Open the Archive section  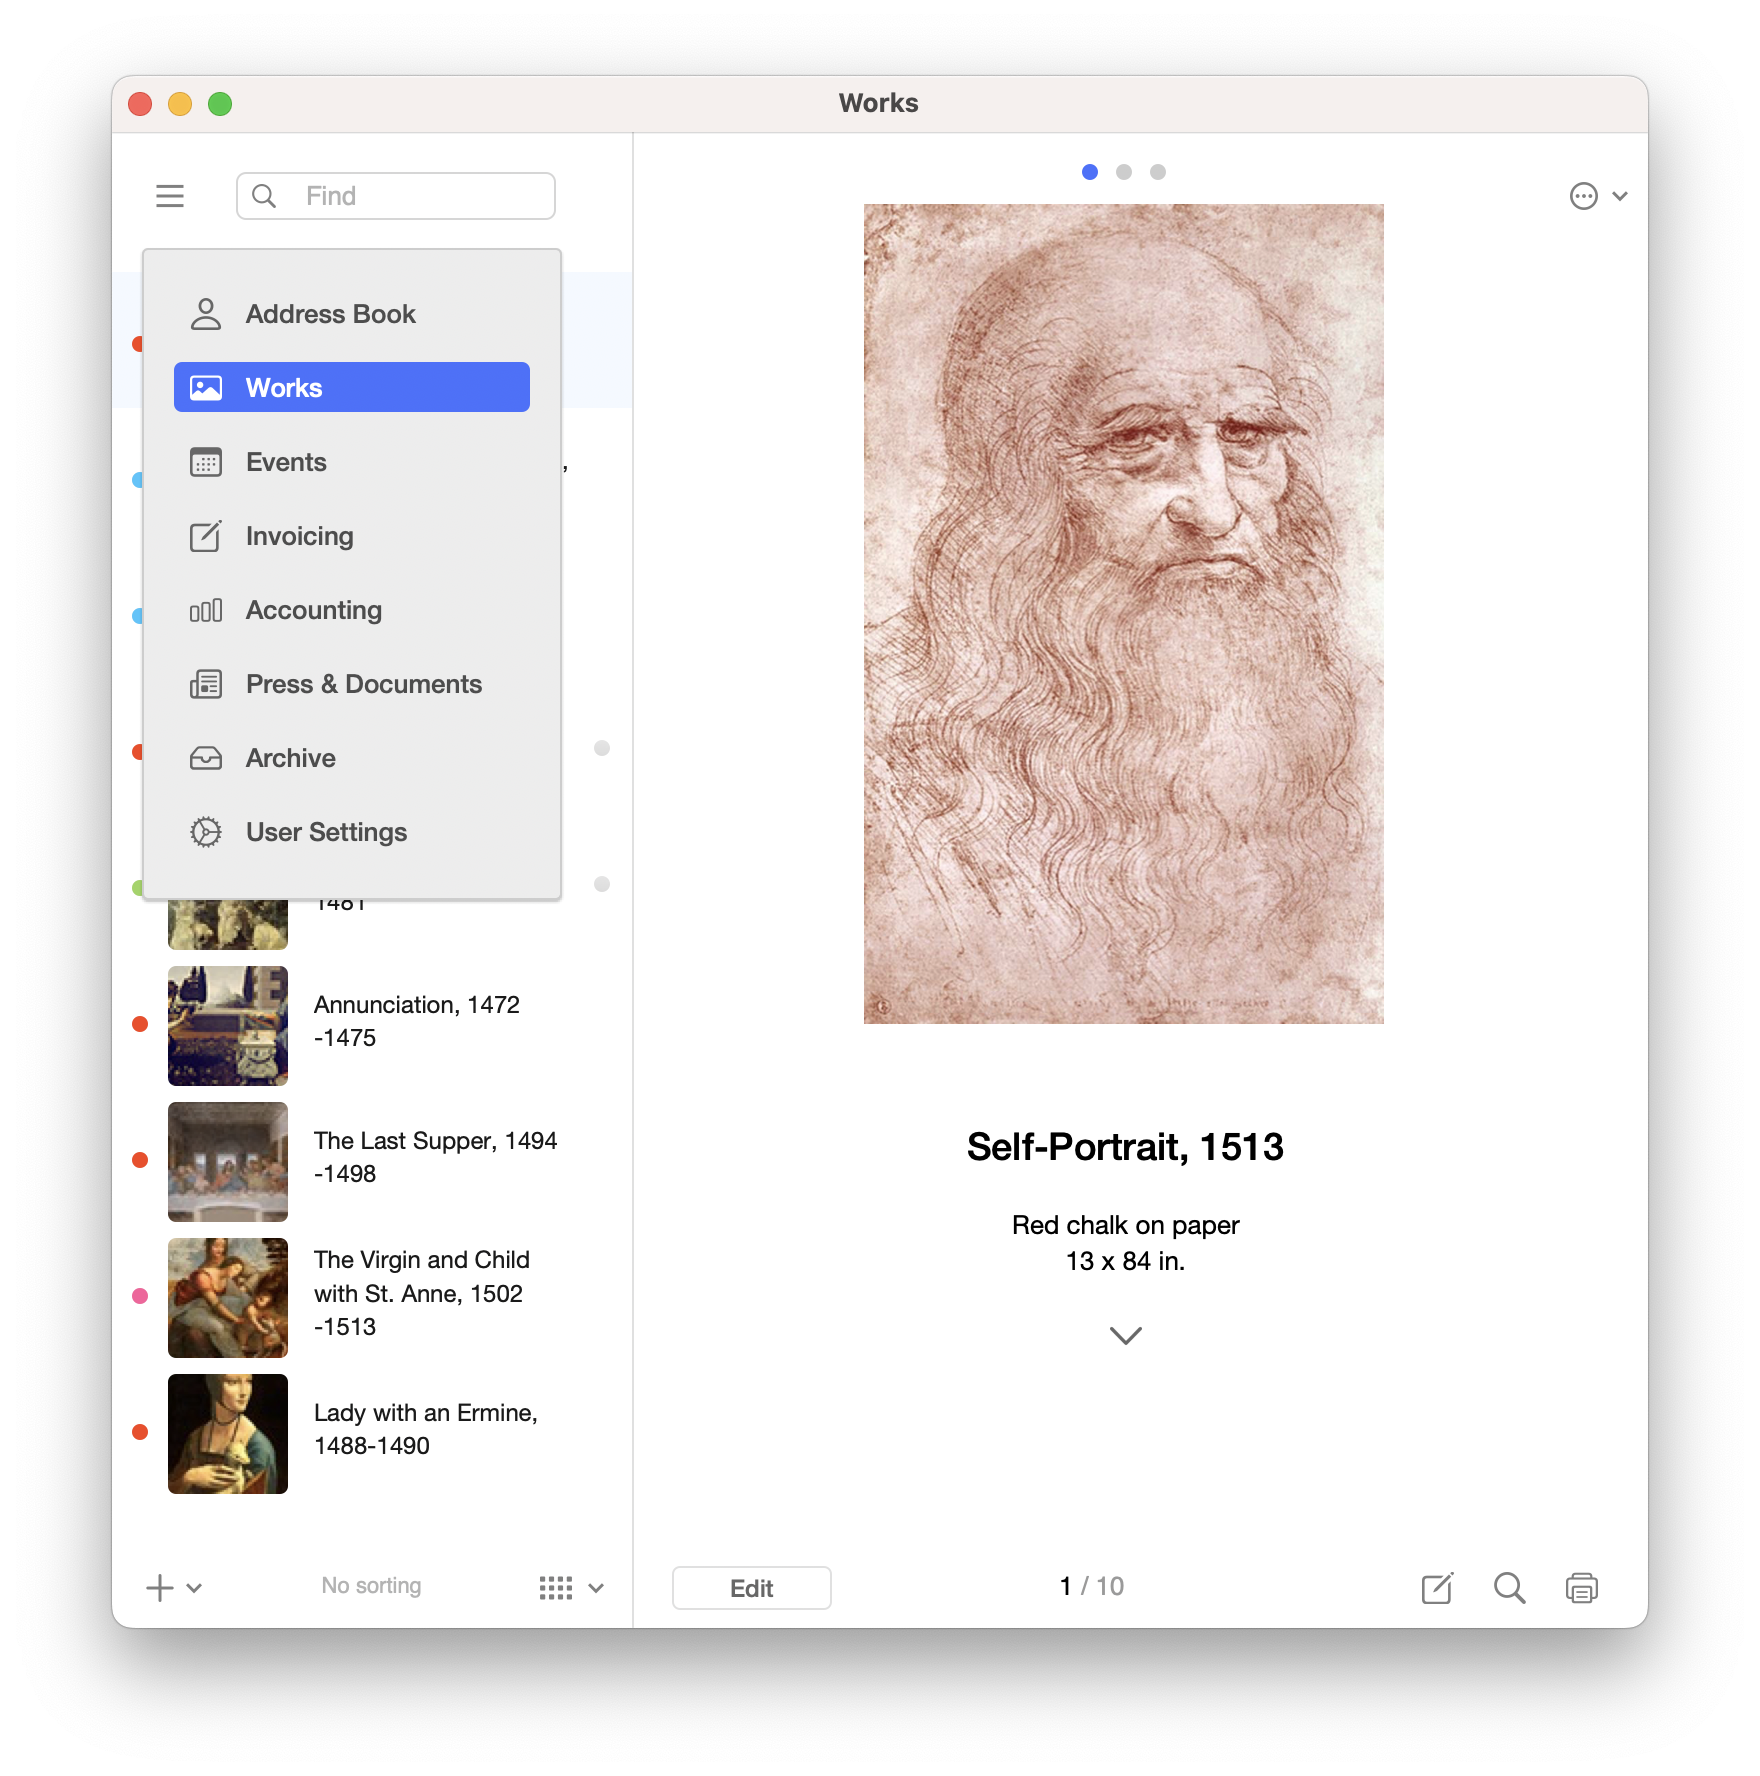click(x=289, y=758)
